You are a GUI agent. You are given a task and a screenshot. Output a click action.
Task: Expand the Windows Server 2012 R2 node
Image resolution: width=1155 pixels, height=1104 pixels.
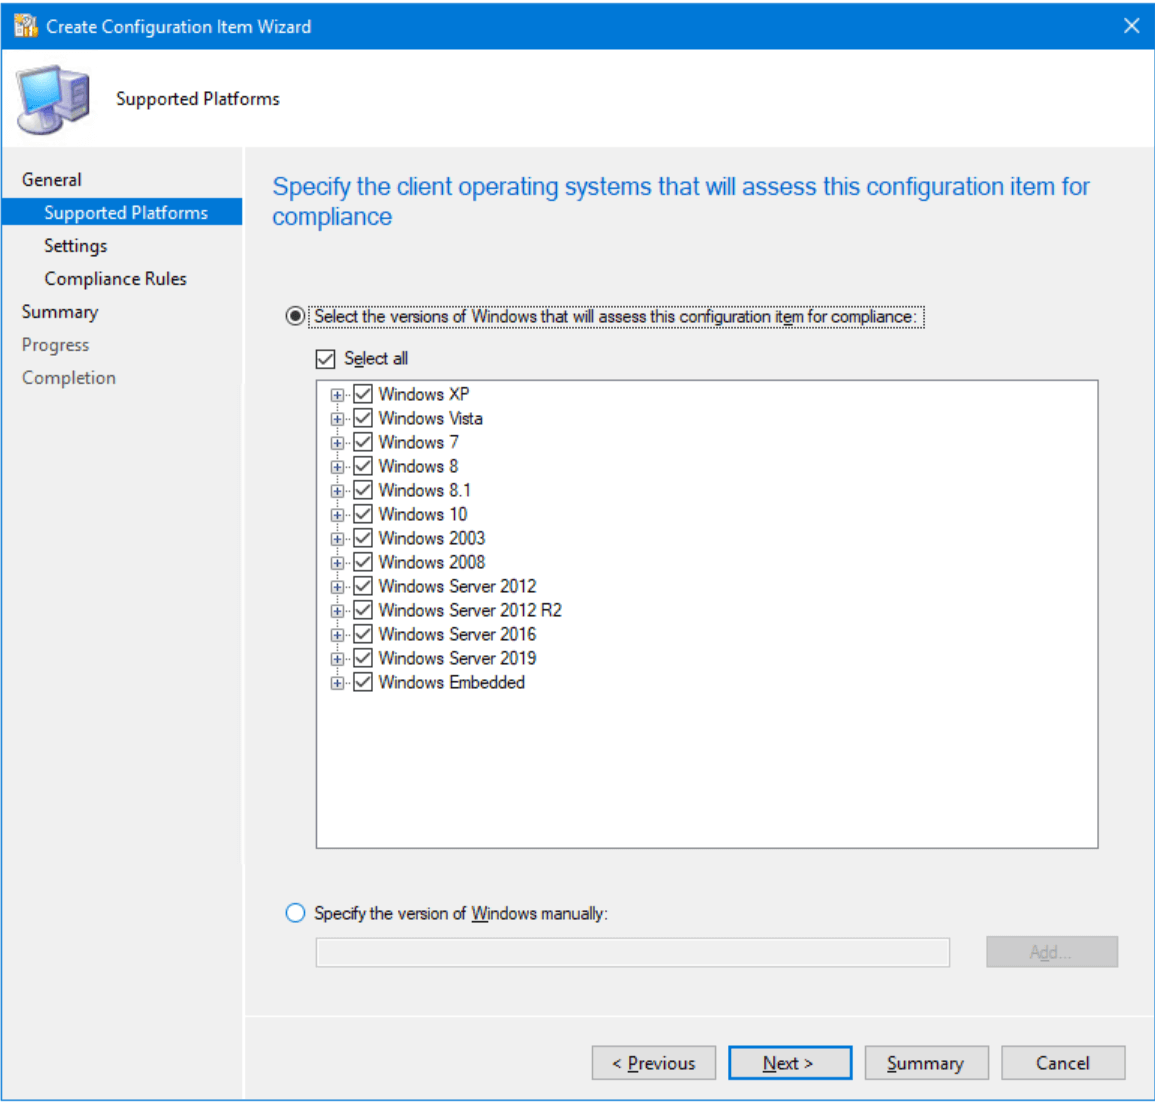coord(337,611)
